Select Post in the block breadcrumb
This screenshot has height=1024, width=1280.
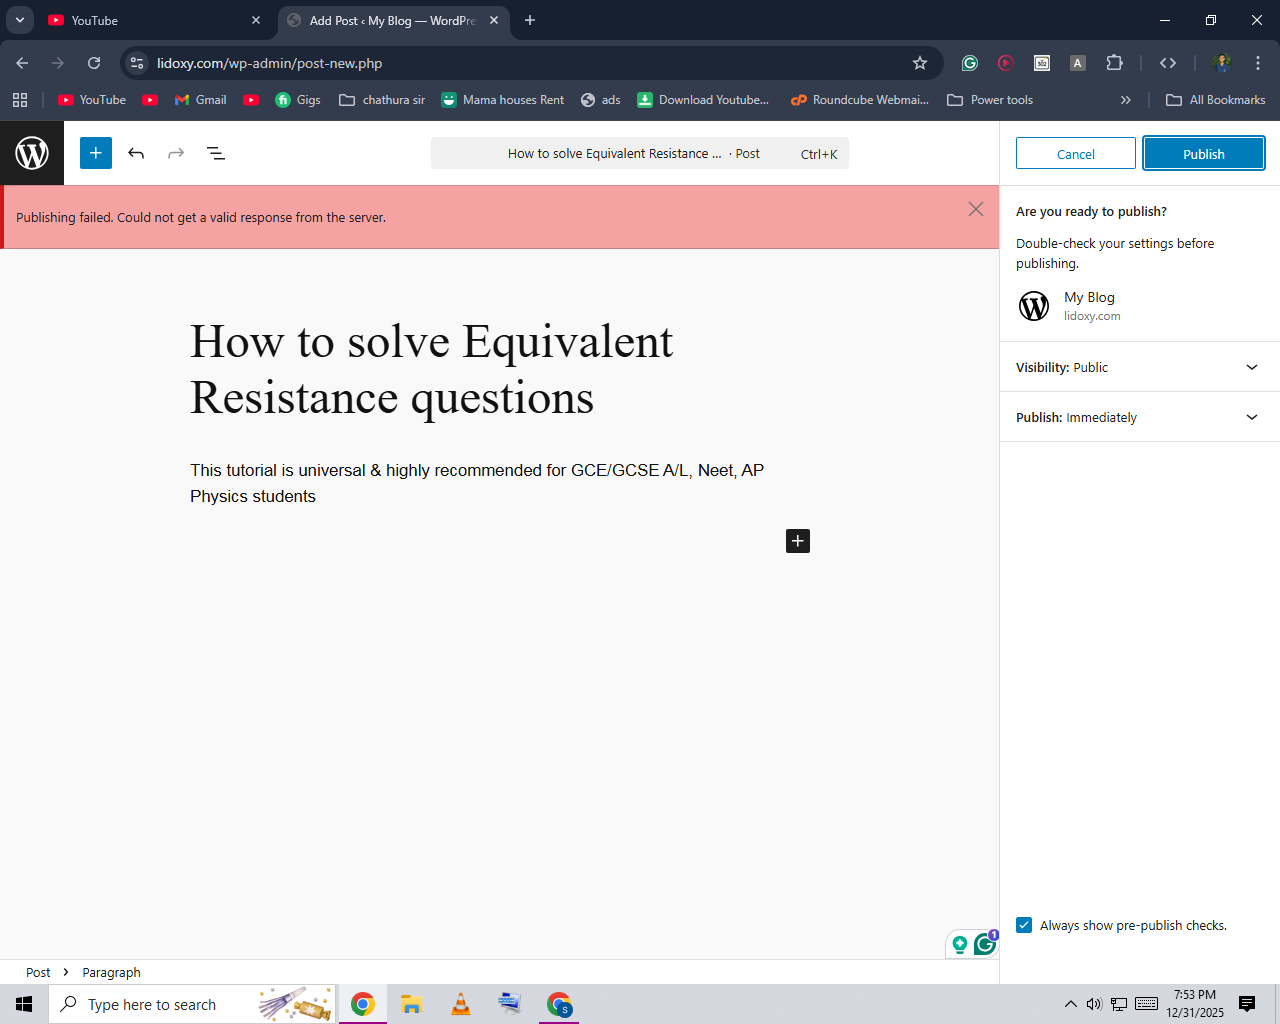pos(38,972)
